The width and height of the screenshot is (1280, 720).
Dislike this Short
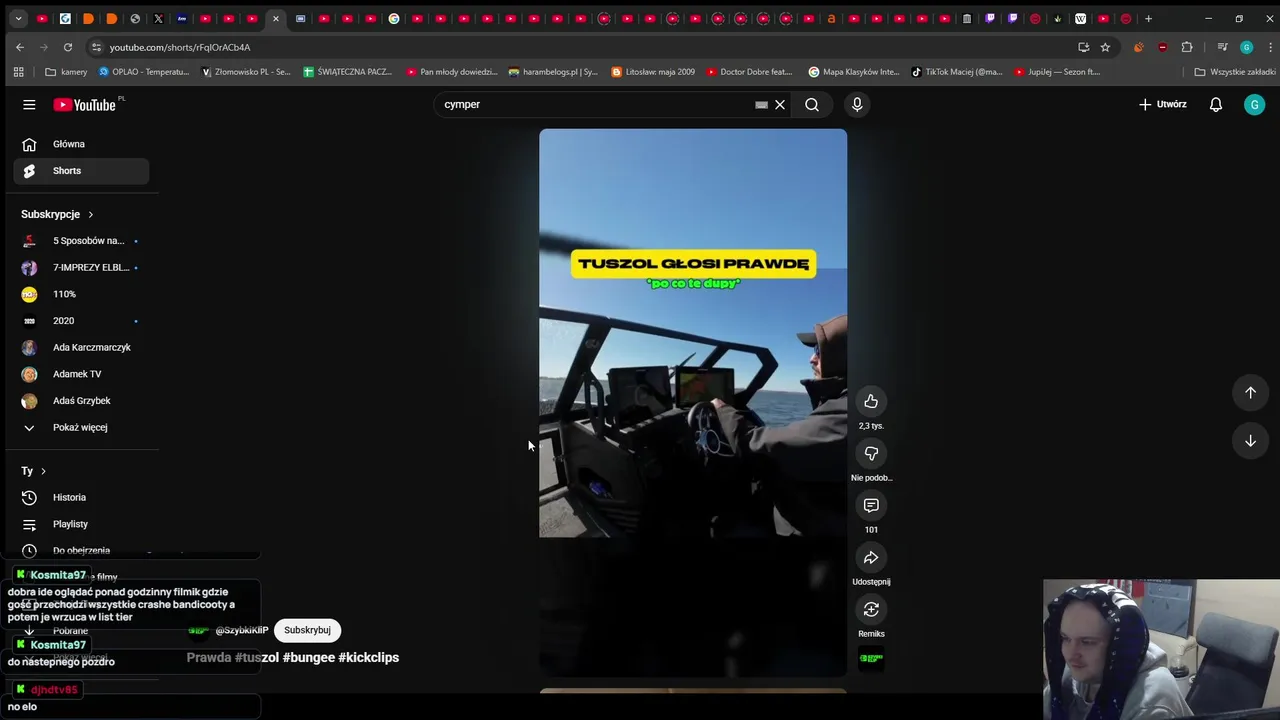click(x=871, y=453)
